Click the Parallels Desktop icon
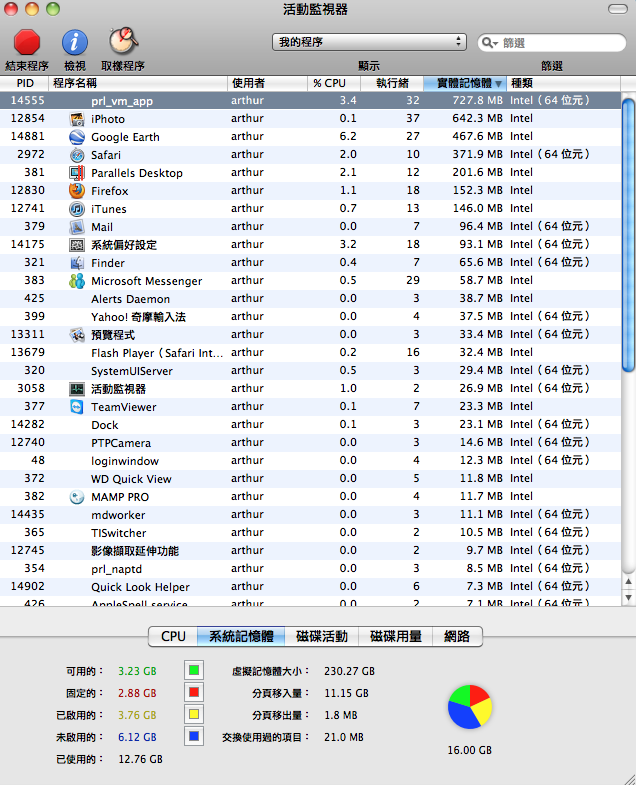The width and height of the screenshot is (636, 785). [x=77, y=173]
